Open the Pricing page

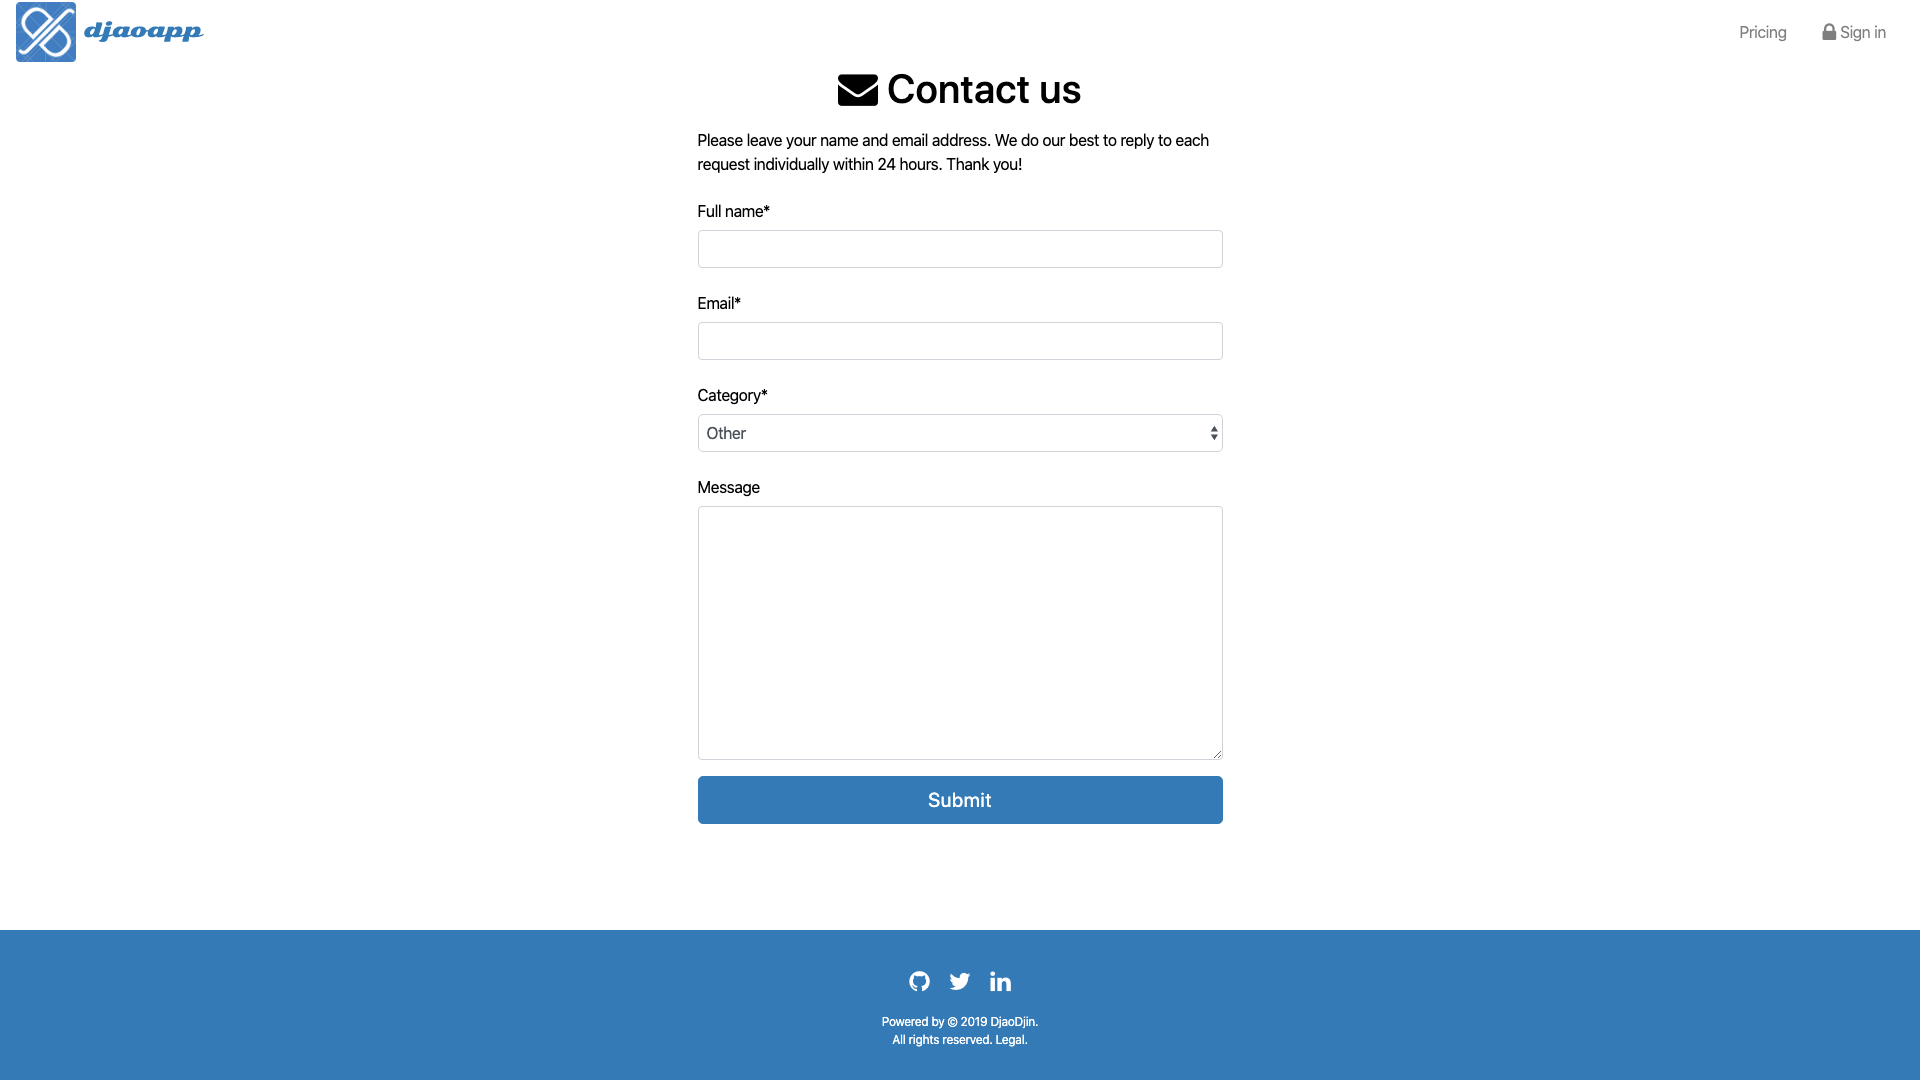click(1762, 32)
